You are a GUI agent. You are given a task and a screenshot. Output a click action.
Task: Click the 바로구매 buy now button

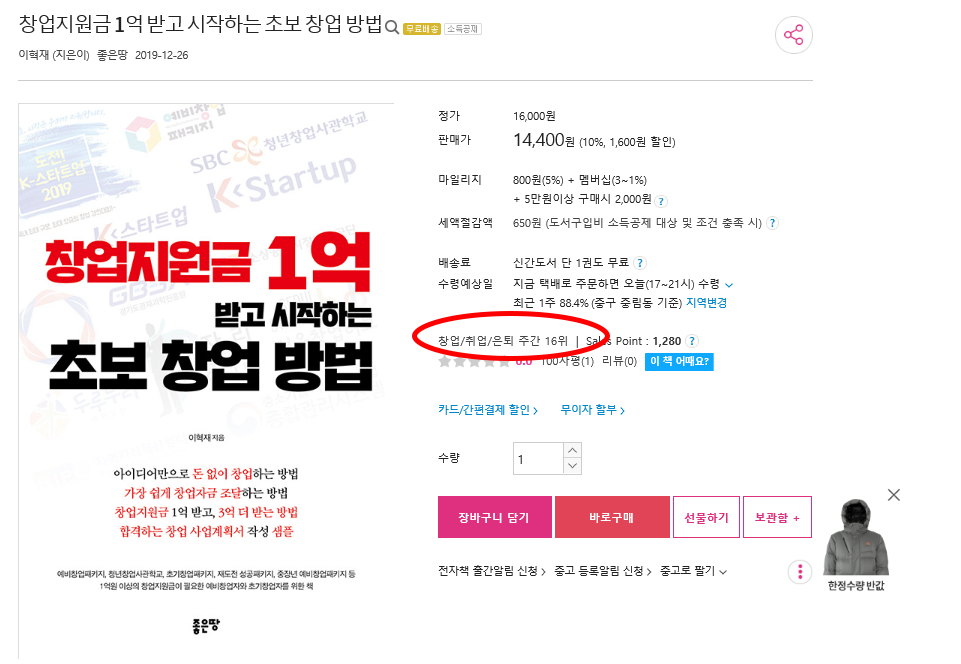coord(612,517)
